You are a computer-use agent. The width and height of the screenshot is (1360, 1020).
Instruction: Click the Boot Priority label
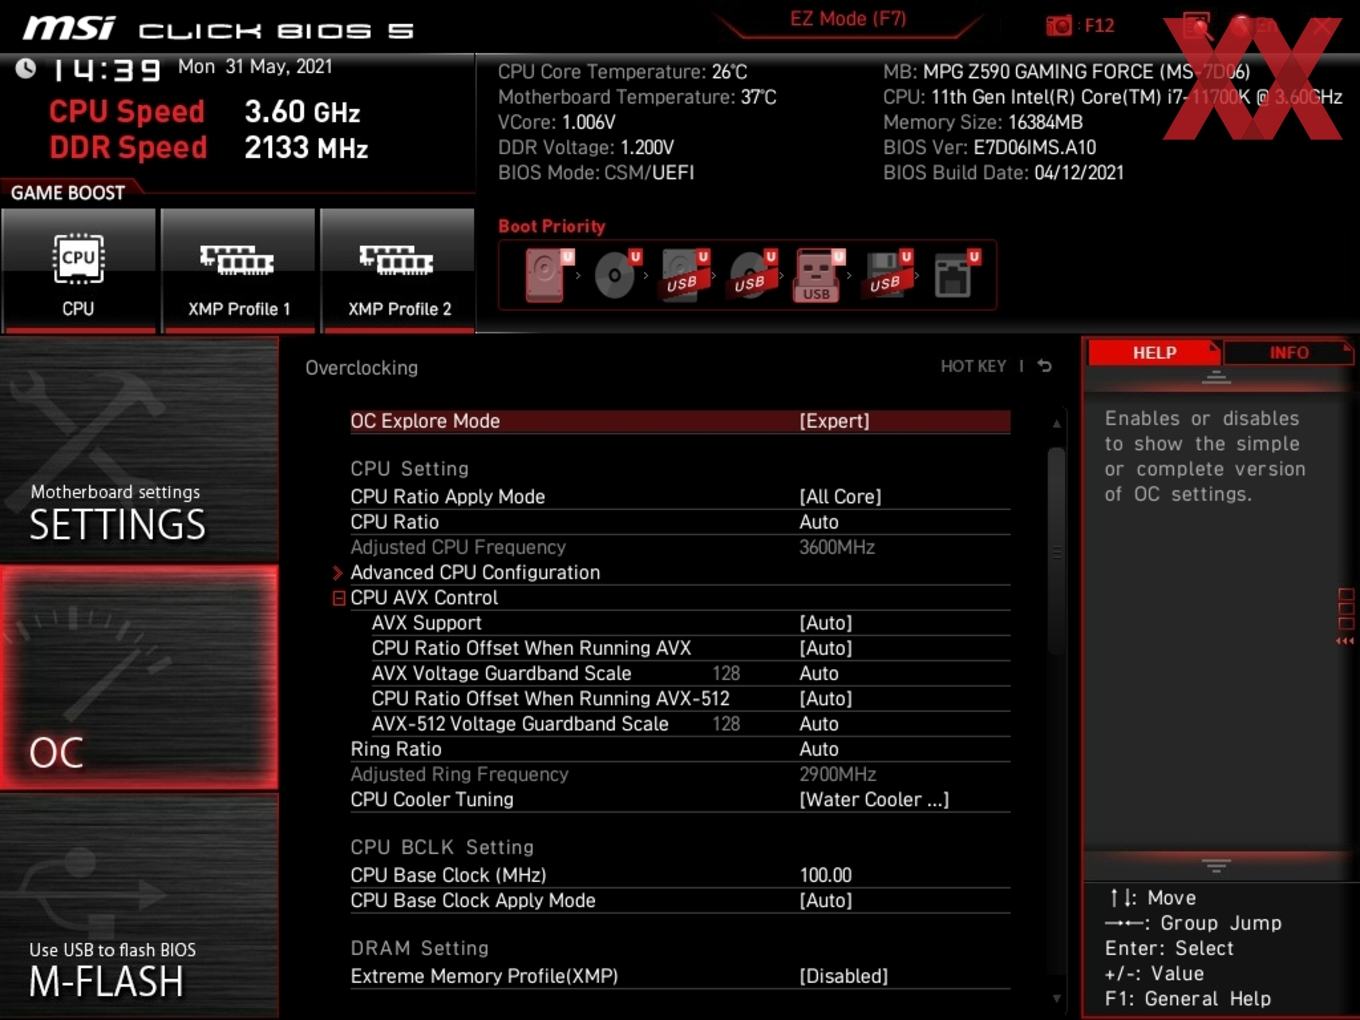552,226
